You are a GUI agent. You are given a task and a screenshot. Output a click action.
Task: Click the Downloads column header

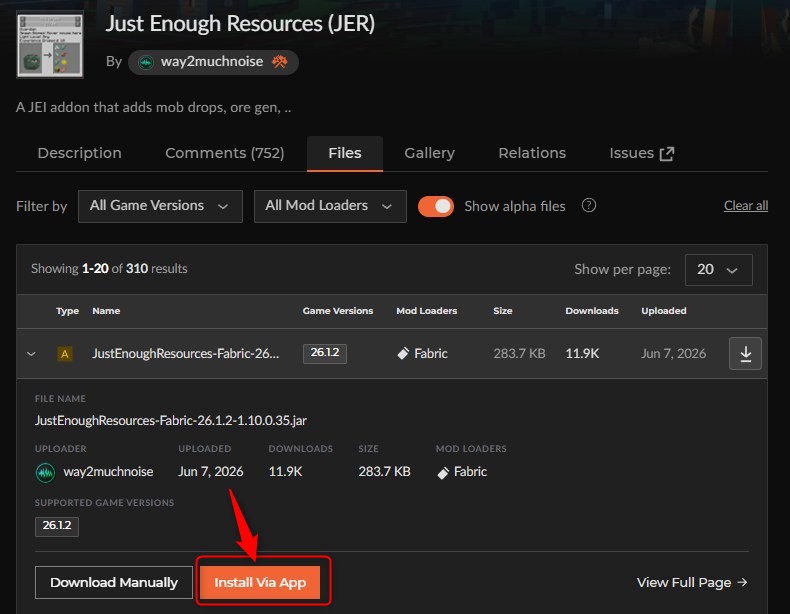(592, 311)
